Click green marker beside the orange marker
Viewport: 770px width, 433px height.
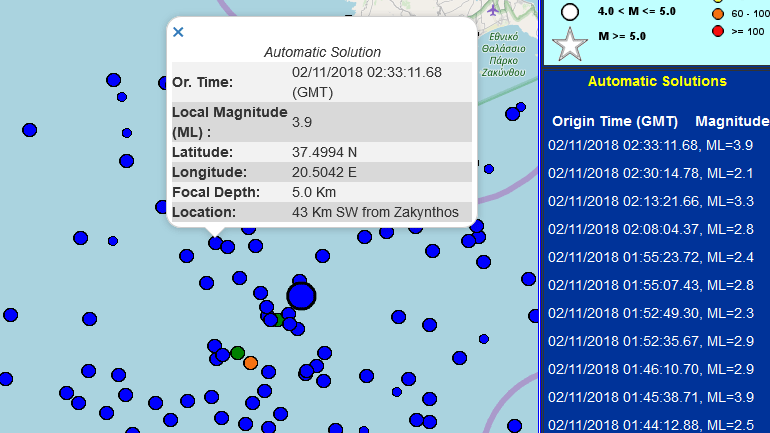tap(237, 353)
